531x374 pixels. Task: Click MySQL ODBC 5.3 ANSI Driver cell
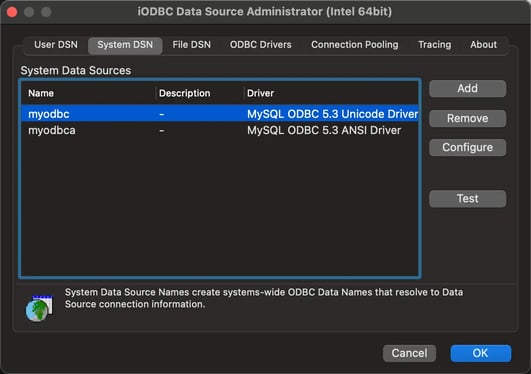324,130
